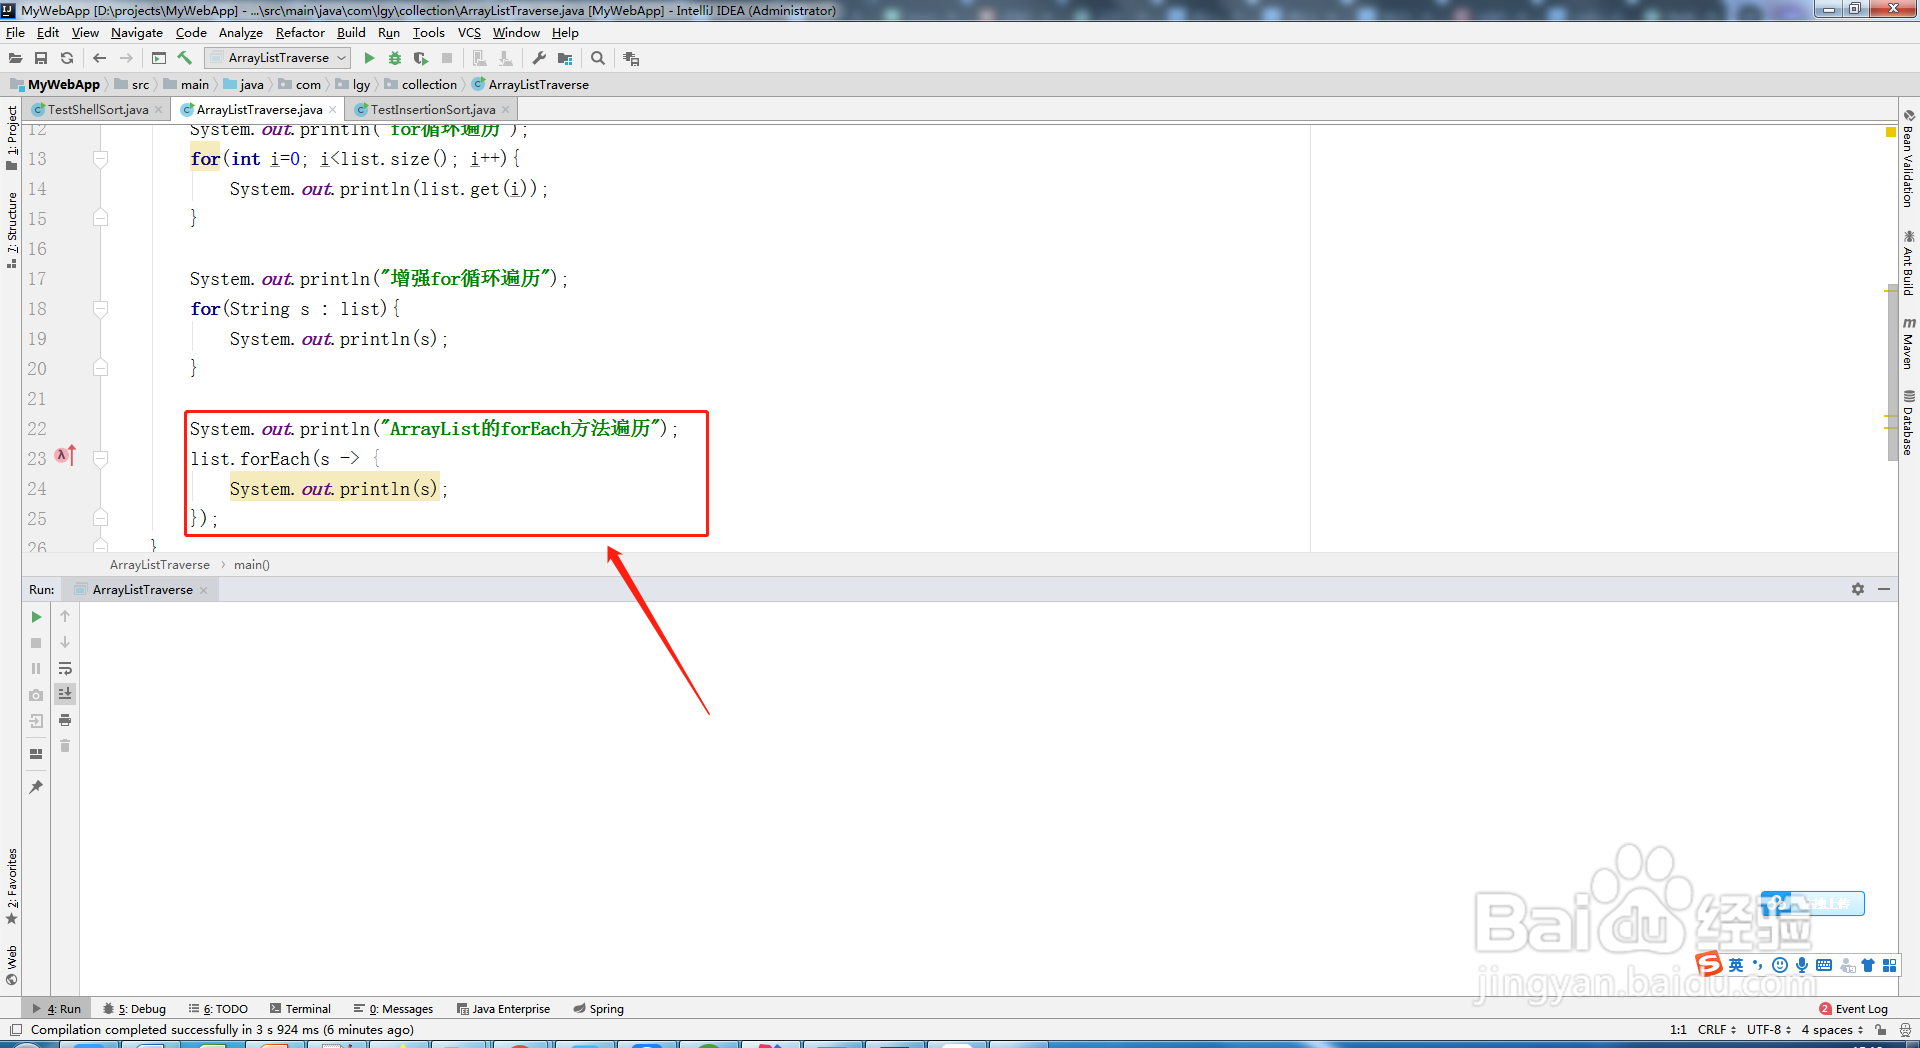Open the Spring tool window
The height and width of the screenshot is (1048, 1920).
pos(598,1009)
